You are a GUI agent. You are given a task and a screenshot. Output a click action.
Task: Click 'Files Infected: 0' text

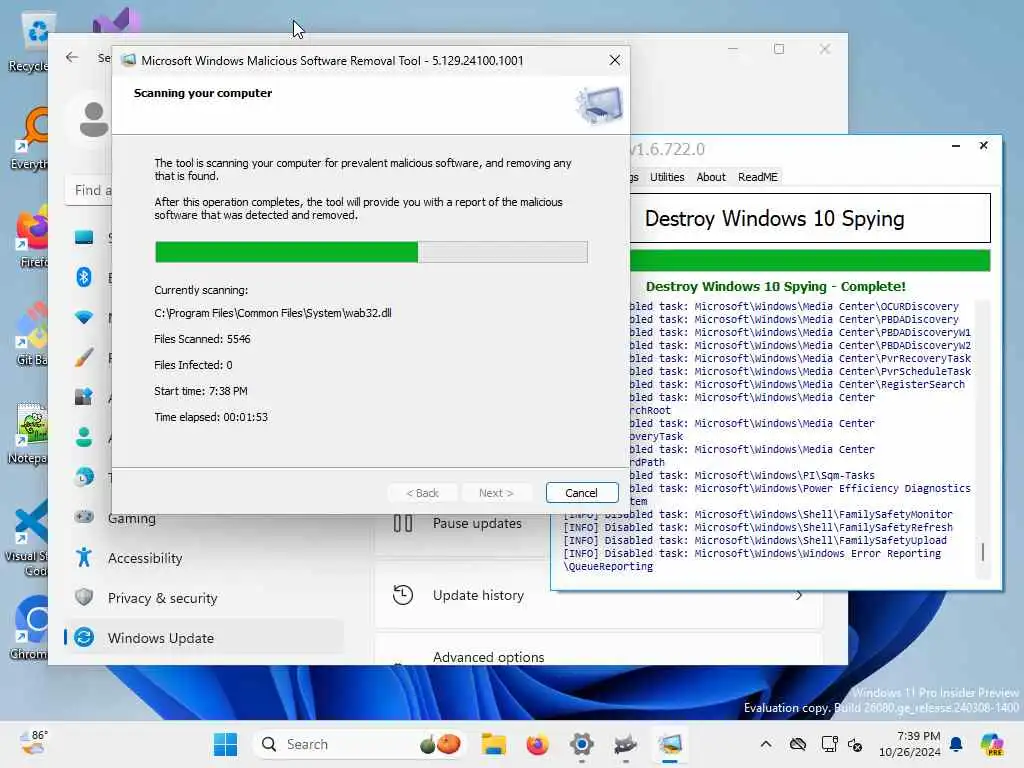[x=193, y=365]
